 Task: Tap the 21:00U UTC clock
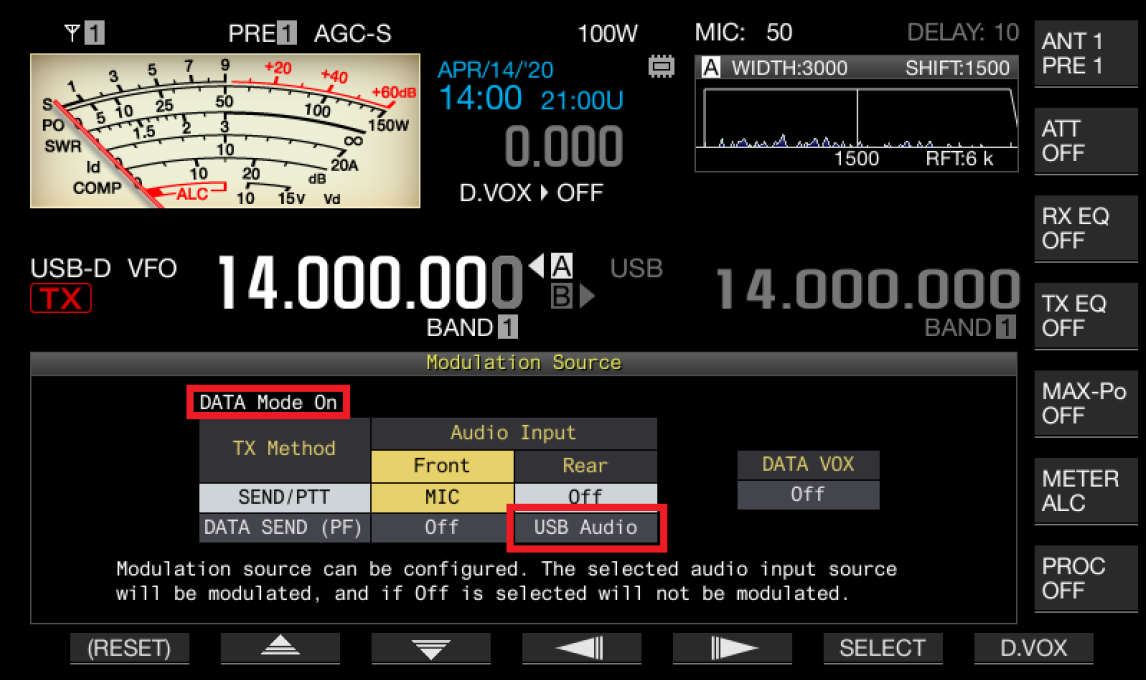582,100
